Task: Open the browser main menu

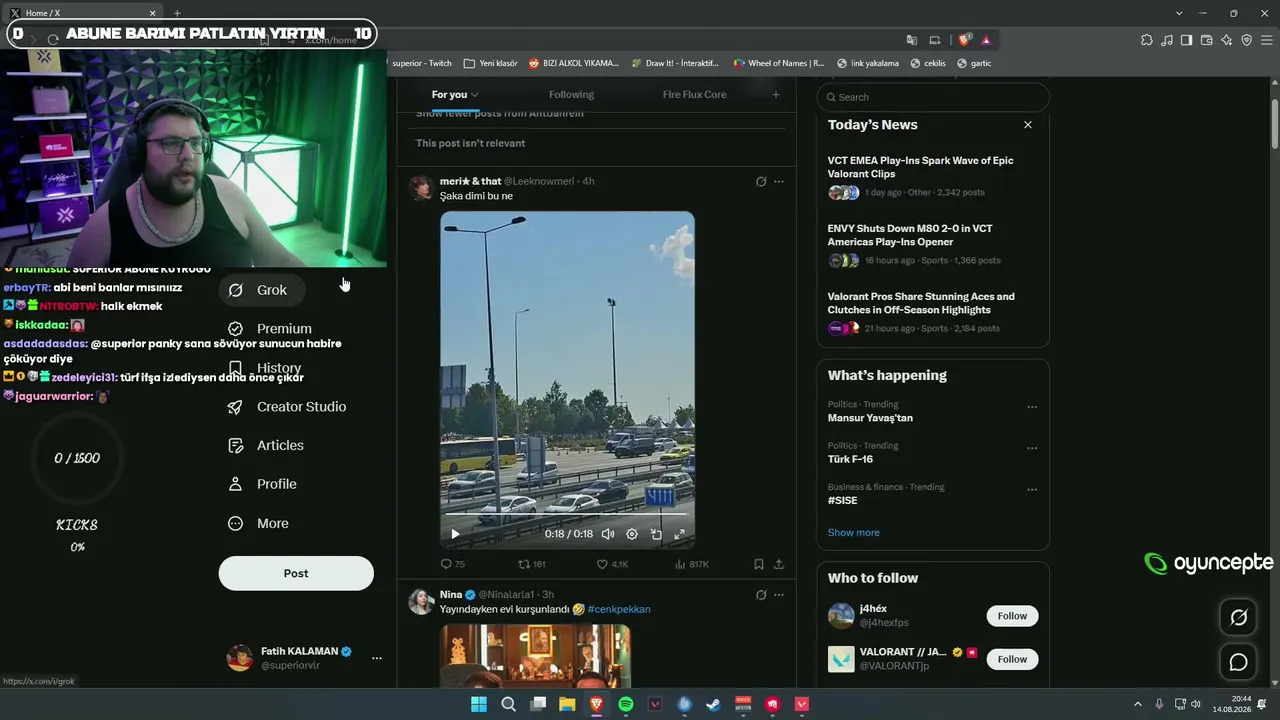Action: tap(1267, 40)
